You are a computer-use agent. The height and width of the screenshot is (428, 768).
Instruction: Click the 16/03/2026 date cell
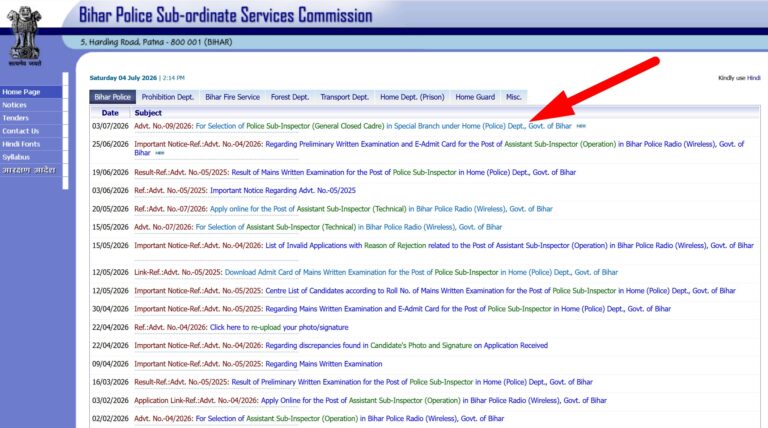coord(110,382)
